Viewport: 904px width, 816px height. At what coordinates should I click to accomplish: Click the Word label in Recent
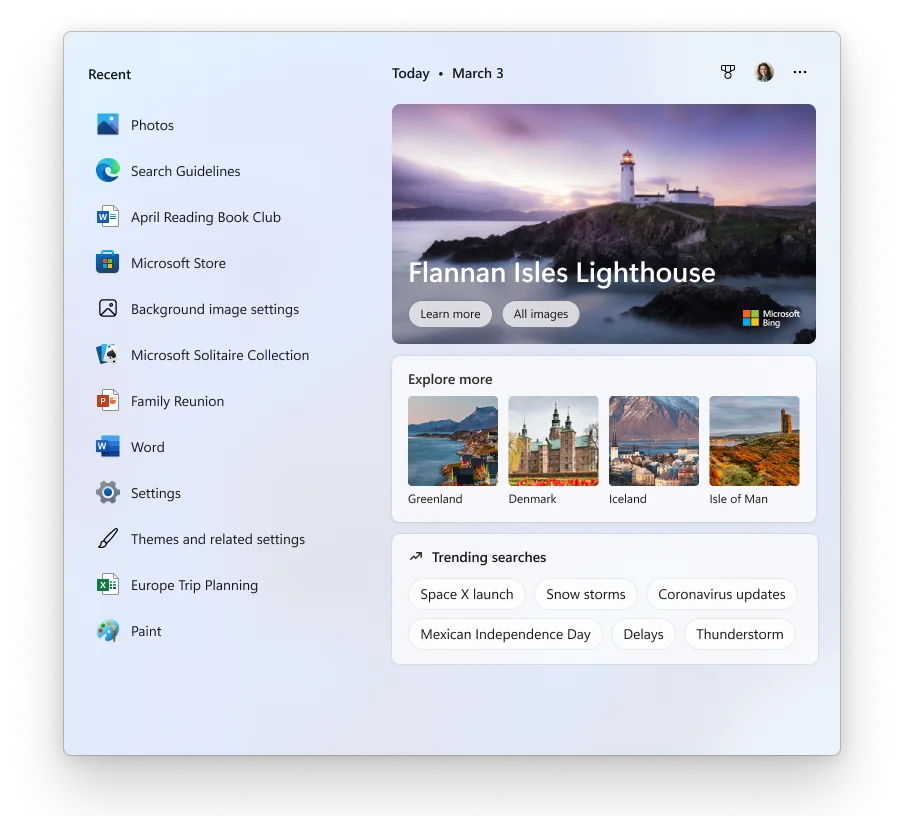(x=148, y=448)
